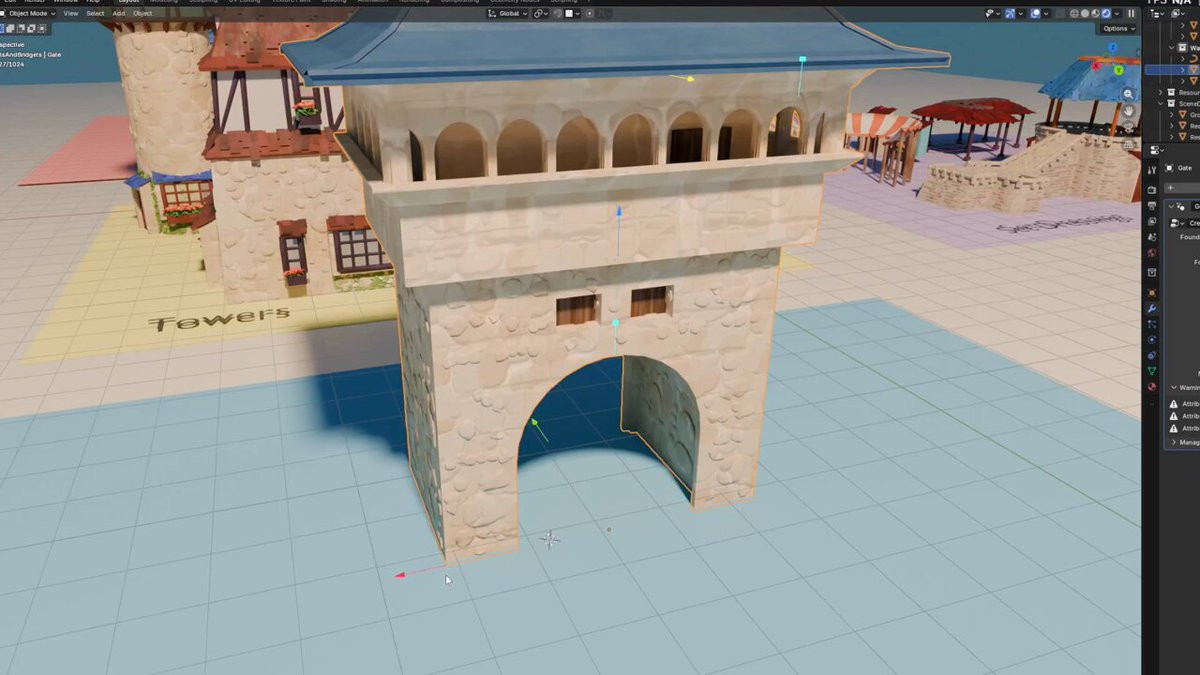
Task: Open the View Layer properties tab
Action: pyautogui.click(x=1152, y=221)
